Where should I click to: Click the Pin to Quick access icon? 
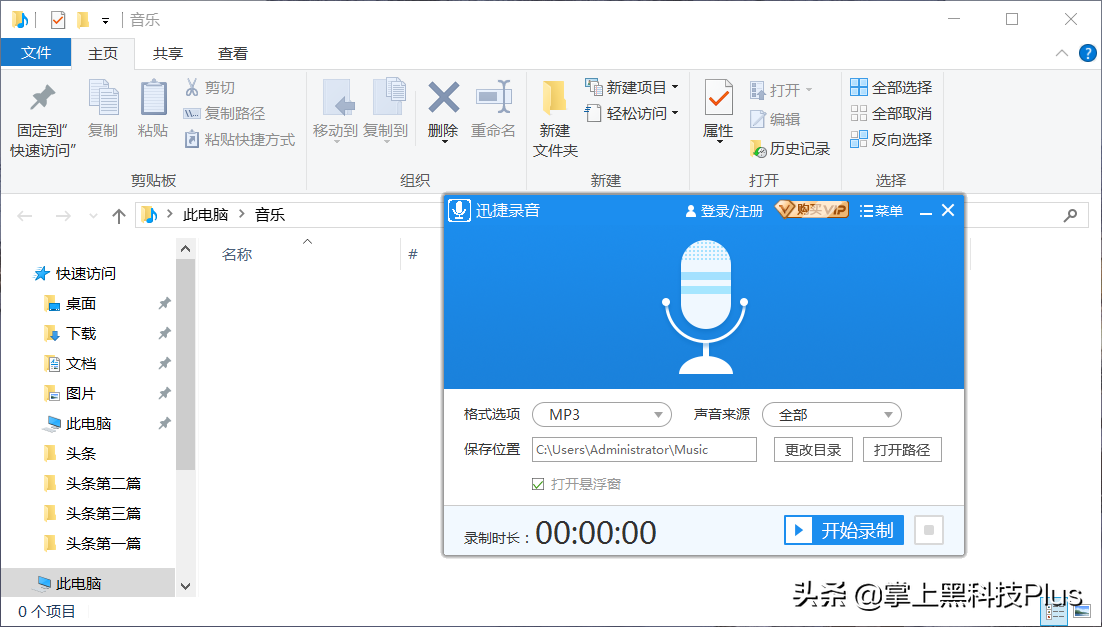(x=42, y=98)
